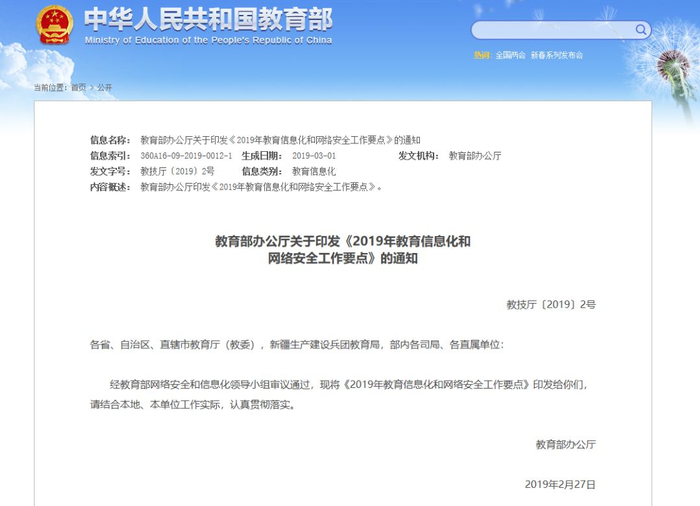Click the search magnifier icon
The height and width of the screenshot is (506, 700).
[641, 30]
